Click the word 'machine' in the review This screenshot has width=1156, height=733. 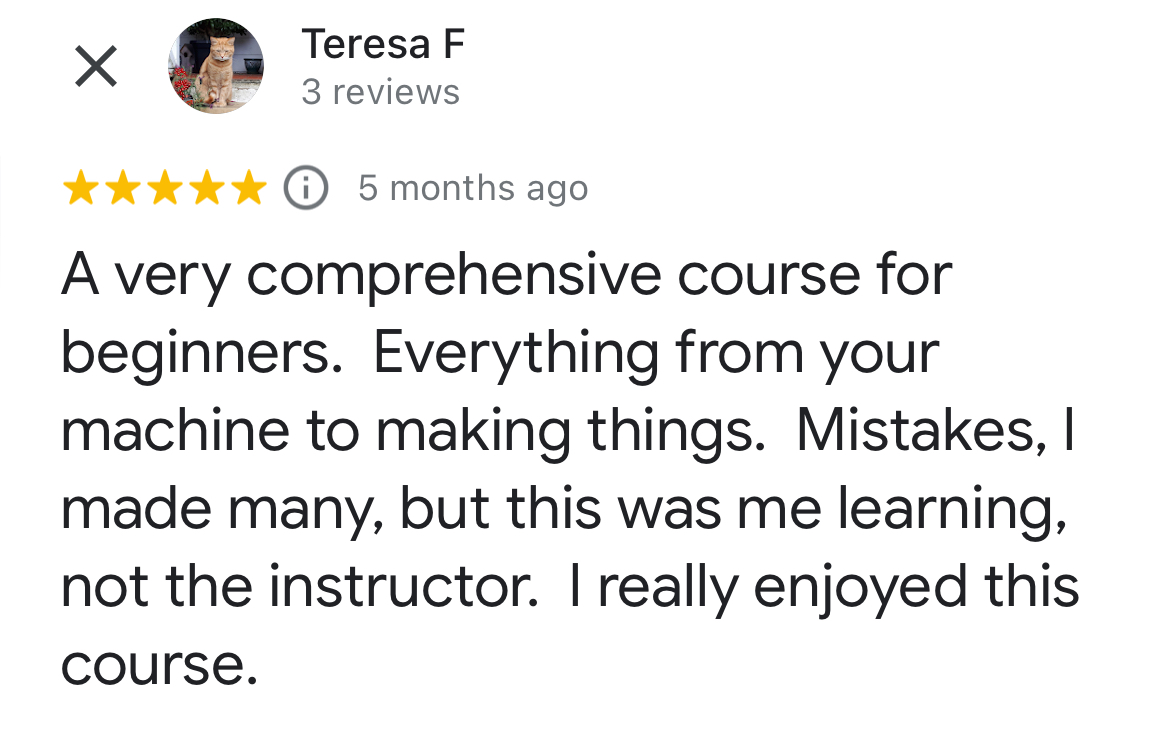click(x=175, y=431)
